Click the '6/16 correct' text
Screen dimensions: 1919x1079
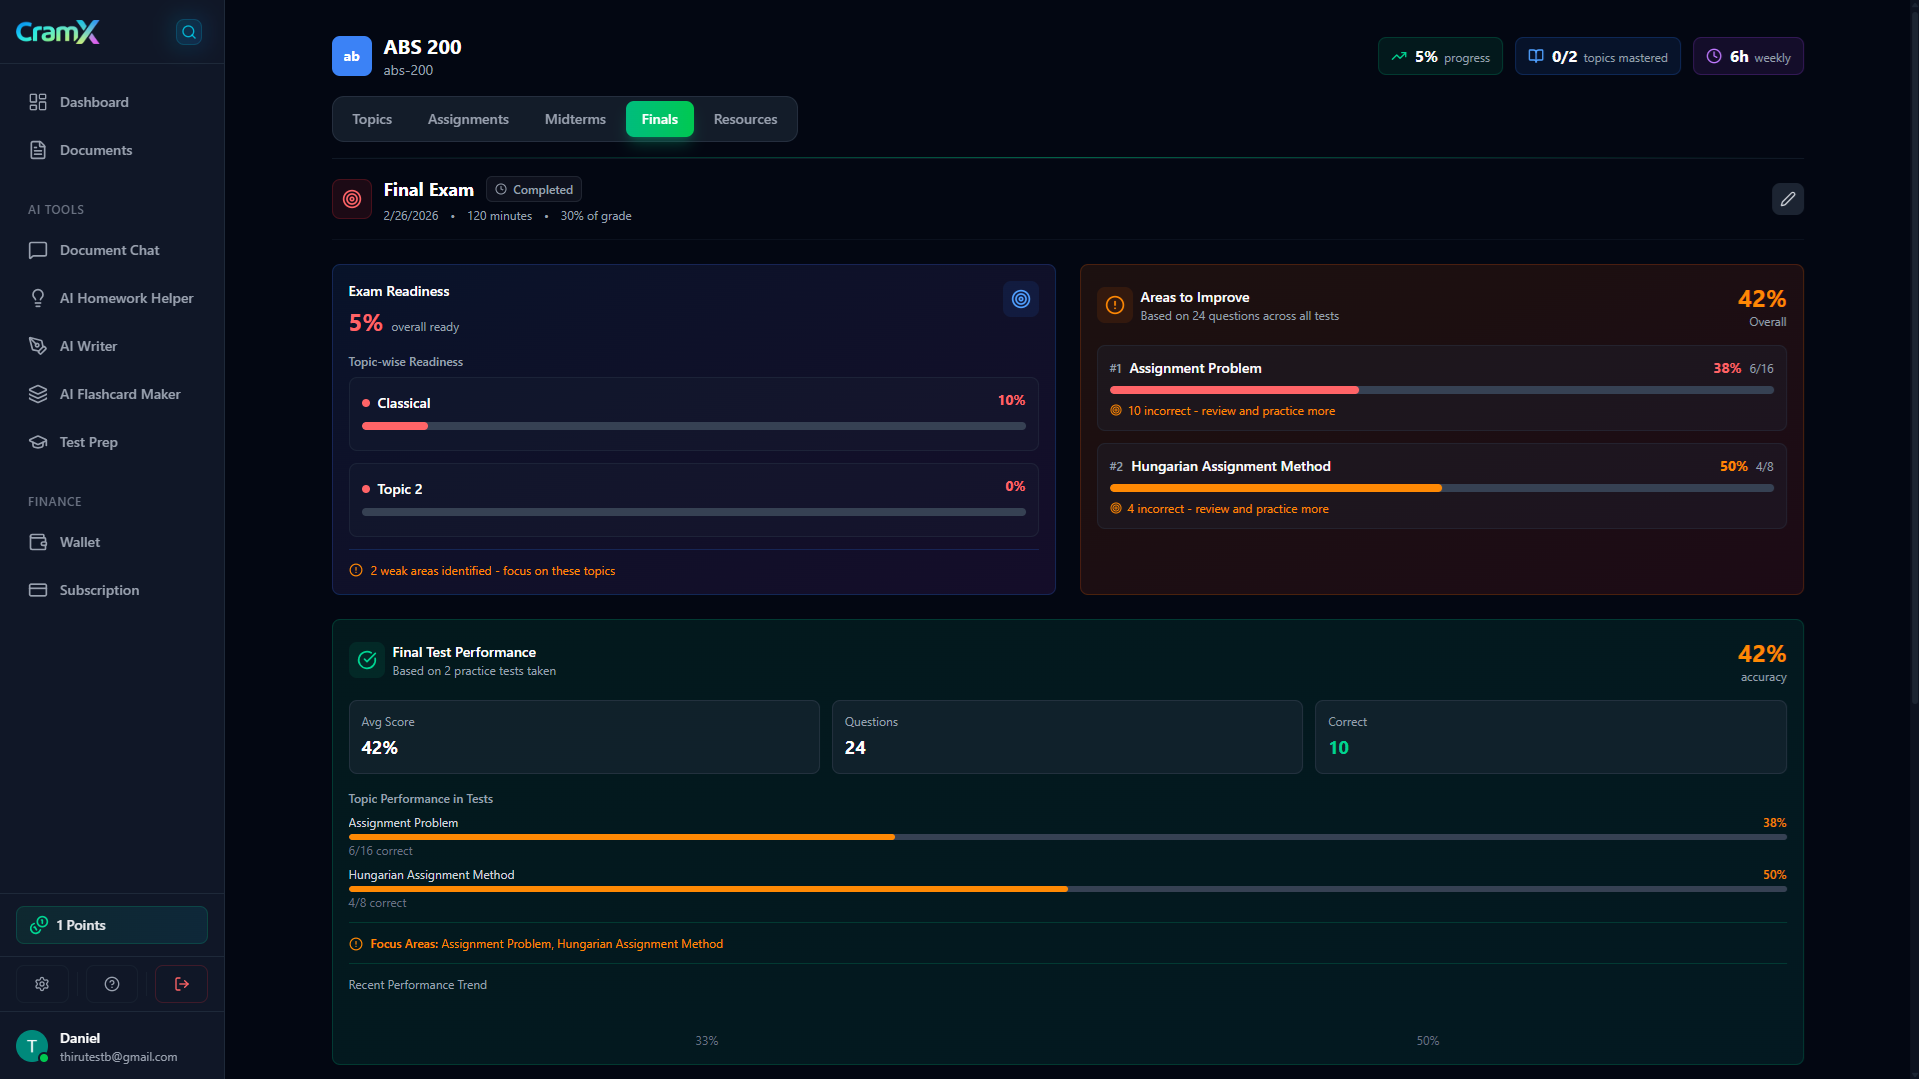(380, 851)
